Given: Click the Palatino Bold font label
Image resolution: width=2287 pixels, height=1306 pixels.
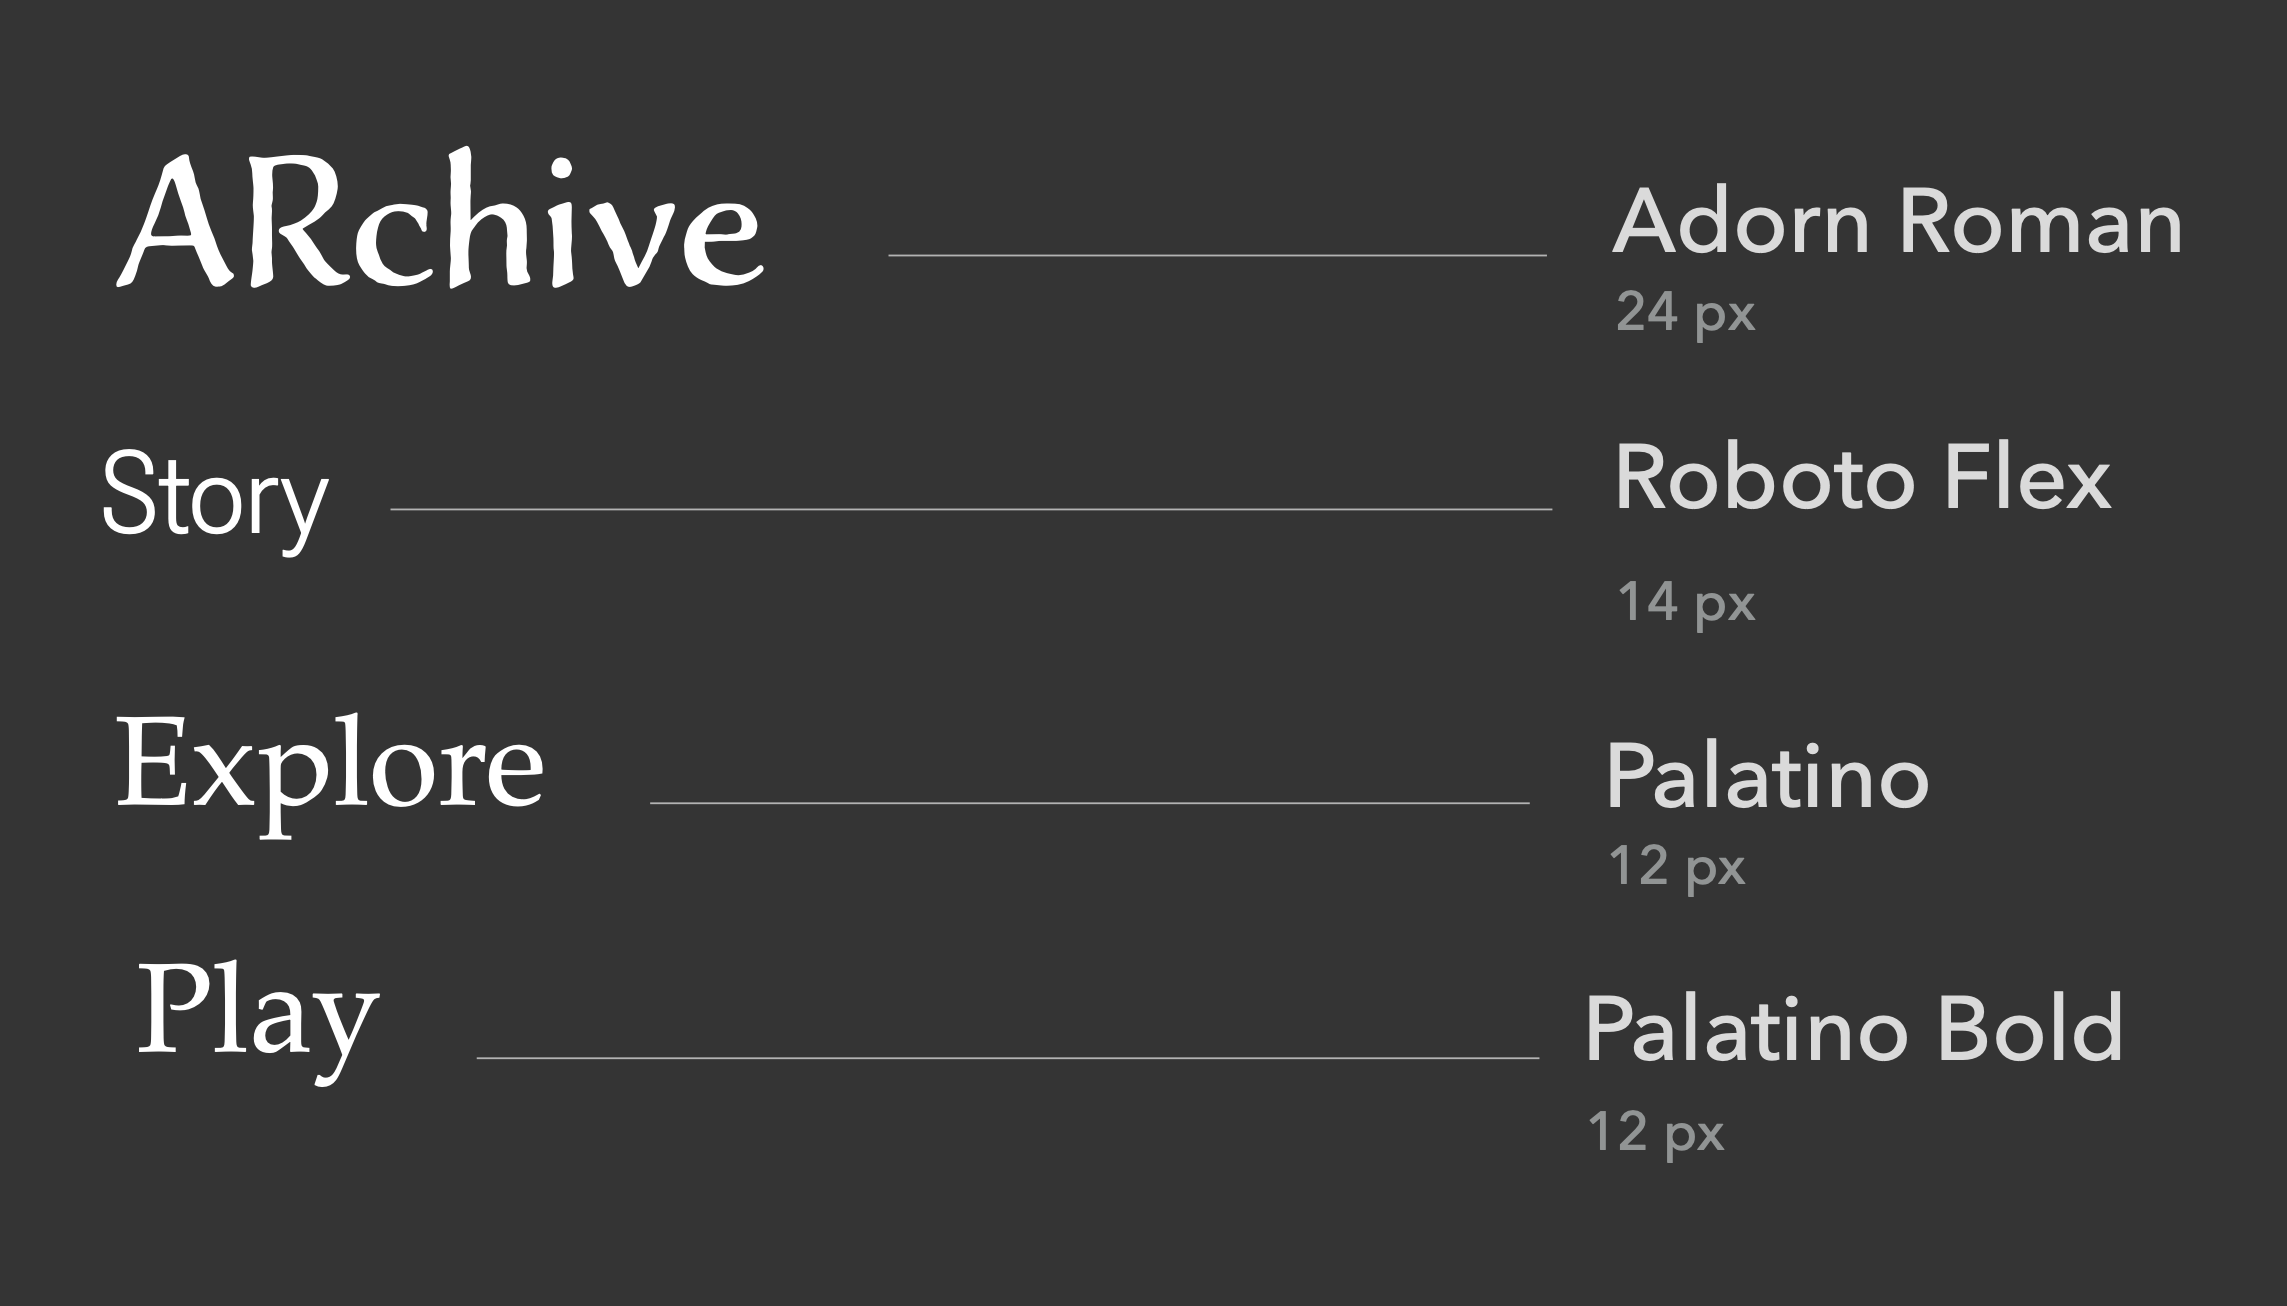Looking at the screenshot, I should (1853, 1030).
